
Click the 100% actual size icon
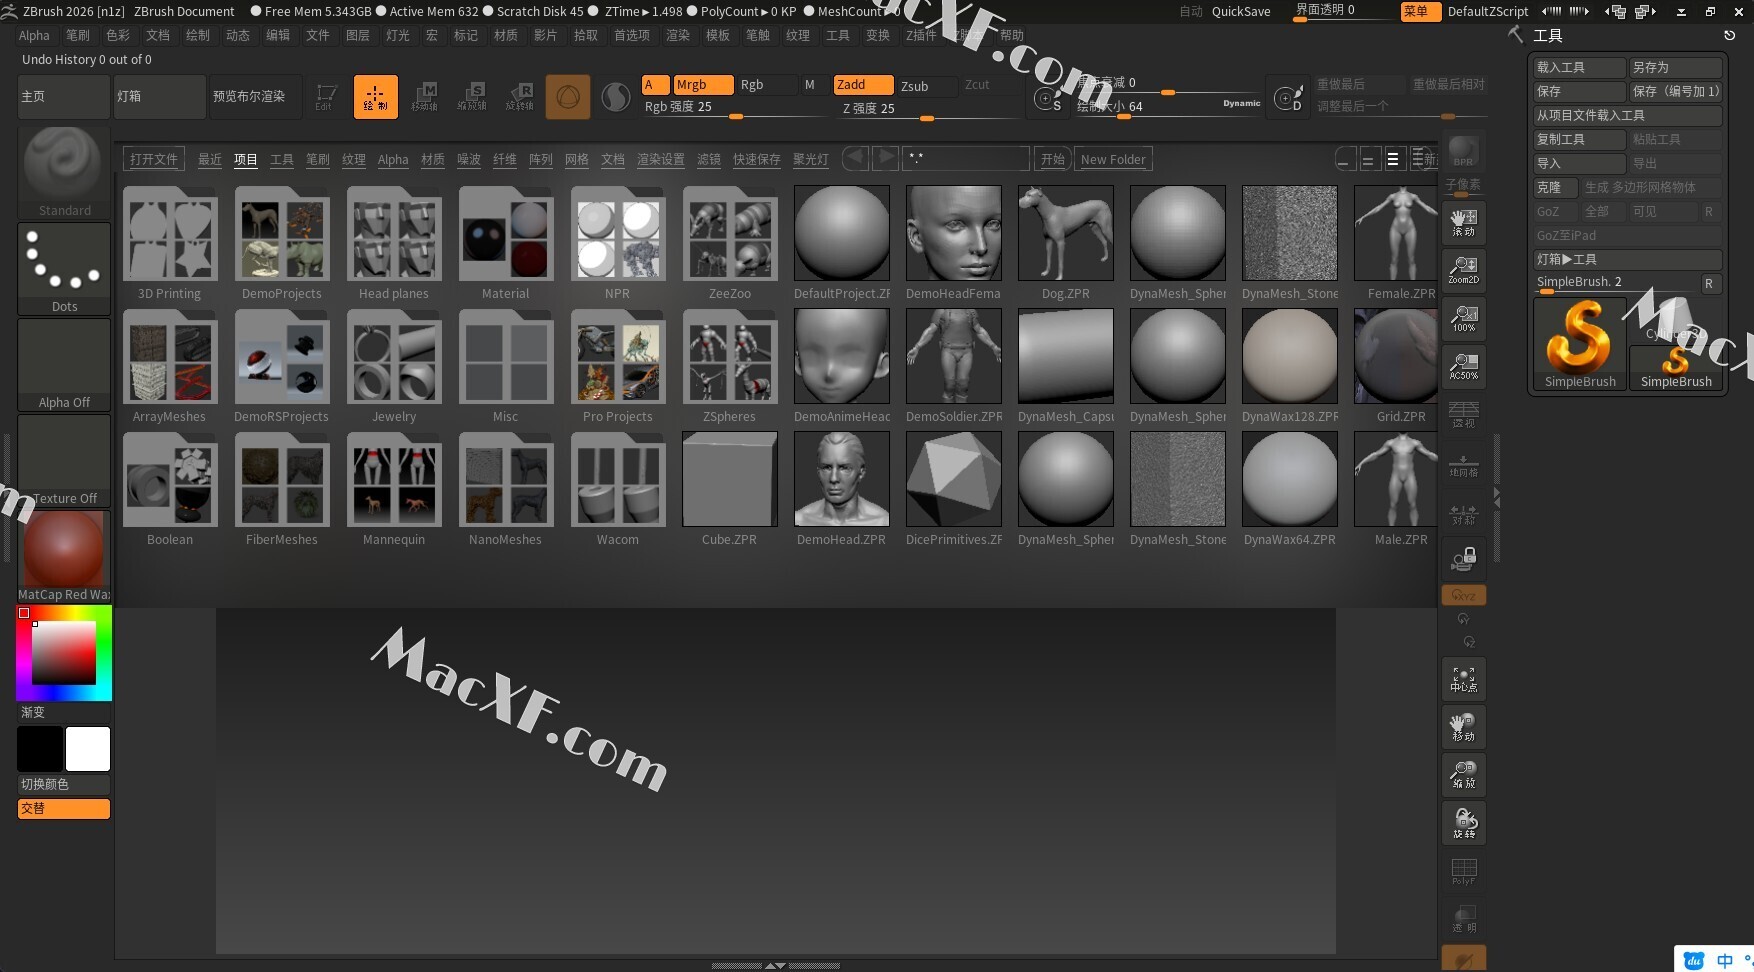point(1463,318)
